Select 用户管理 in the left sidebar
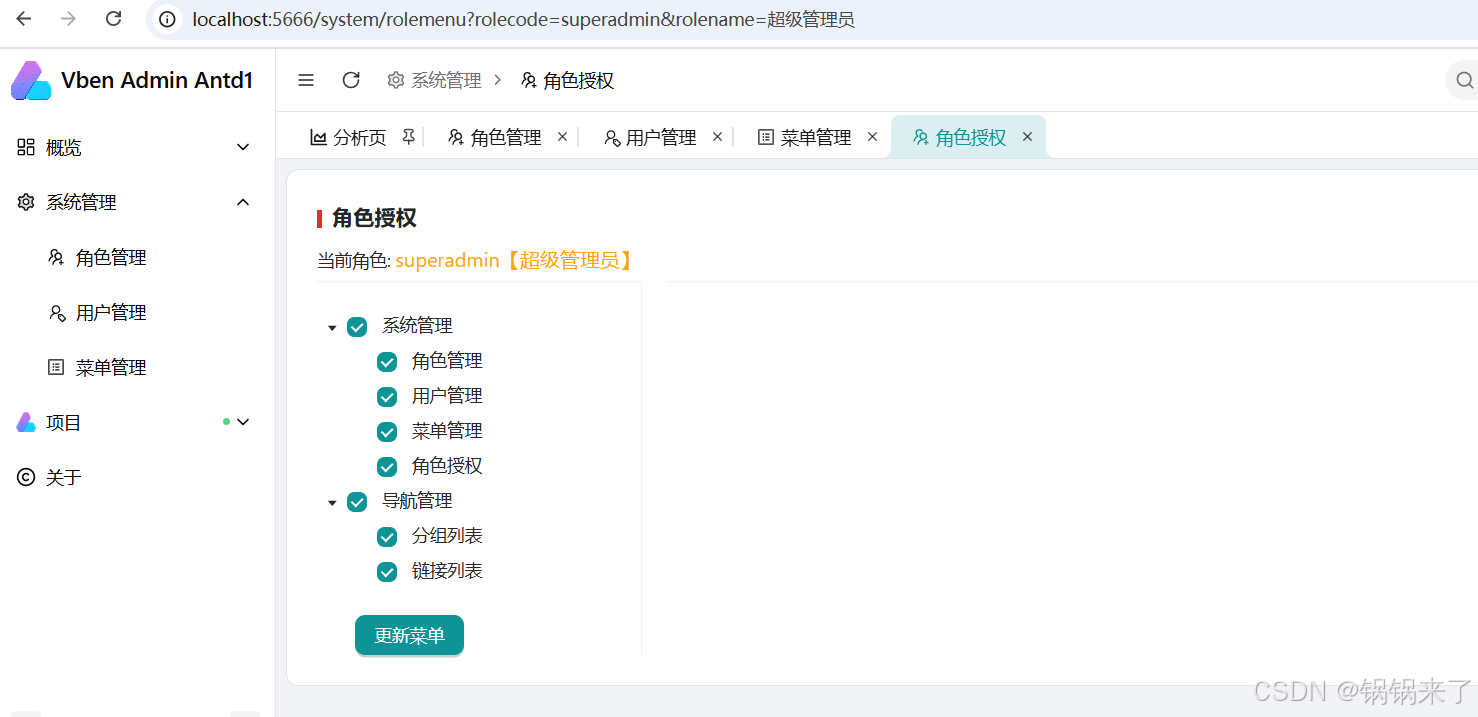The image size is (1478, 717). click(x=110, y=311)
